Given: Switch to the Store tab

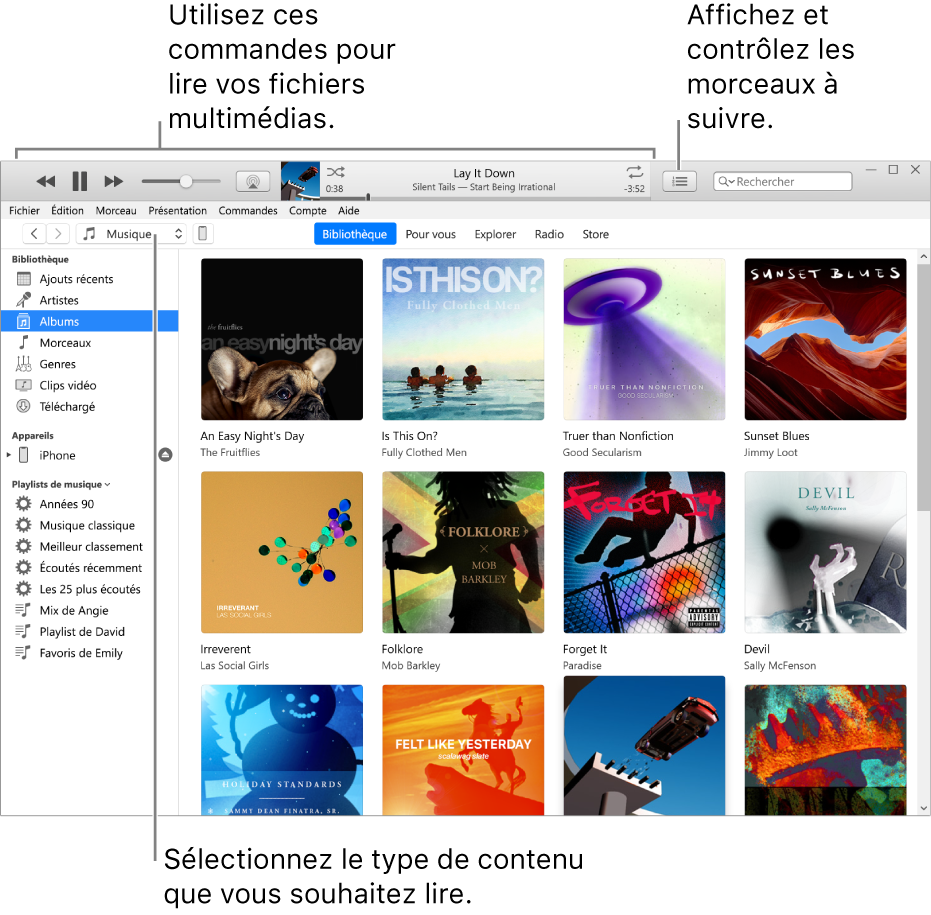Looking at the screenshot, I should click(595, 233).
